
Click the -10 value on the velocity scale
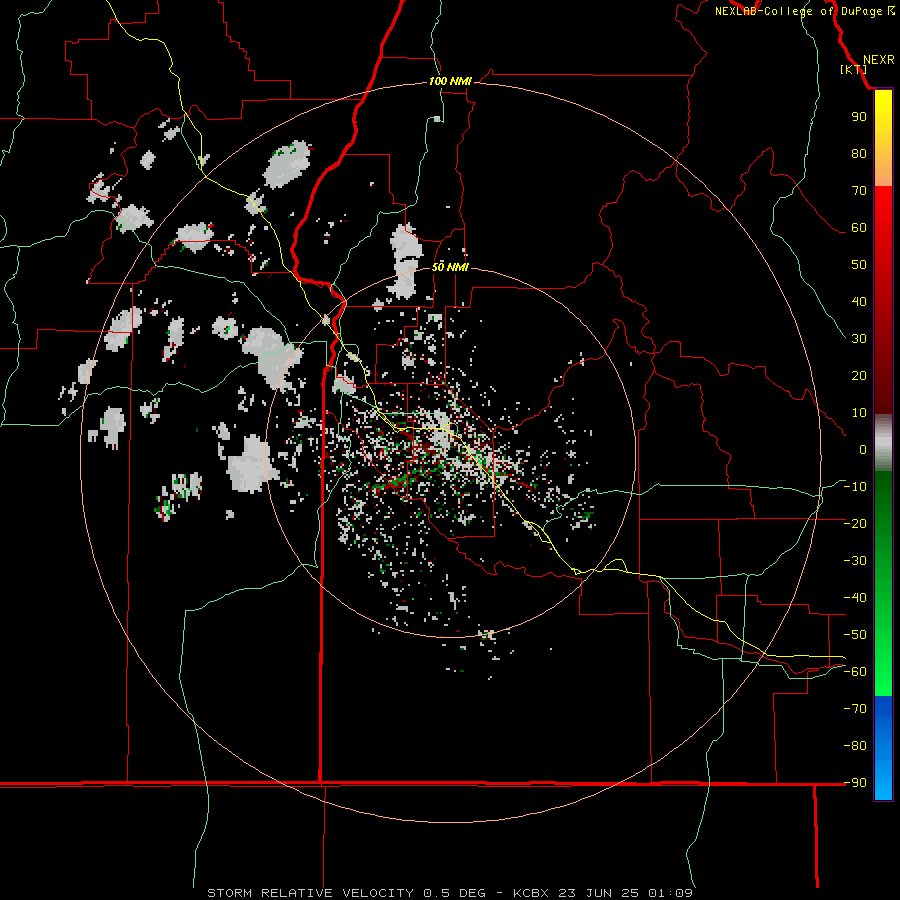pos(855,487)
